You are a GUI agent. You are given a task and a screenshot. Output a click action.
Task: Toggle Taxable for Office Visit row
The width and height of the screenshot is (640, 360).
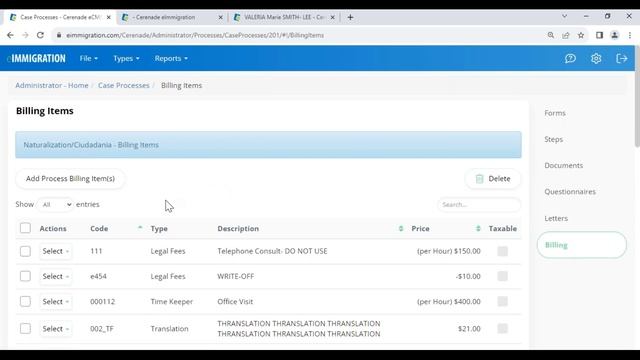click(502, 302)
